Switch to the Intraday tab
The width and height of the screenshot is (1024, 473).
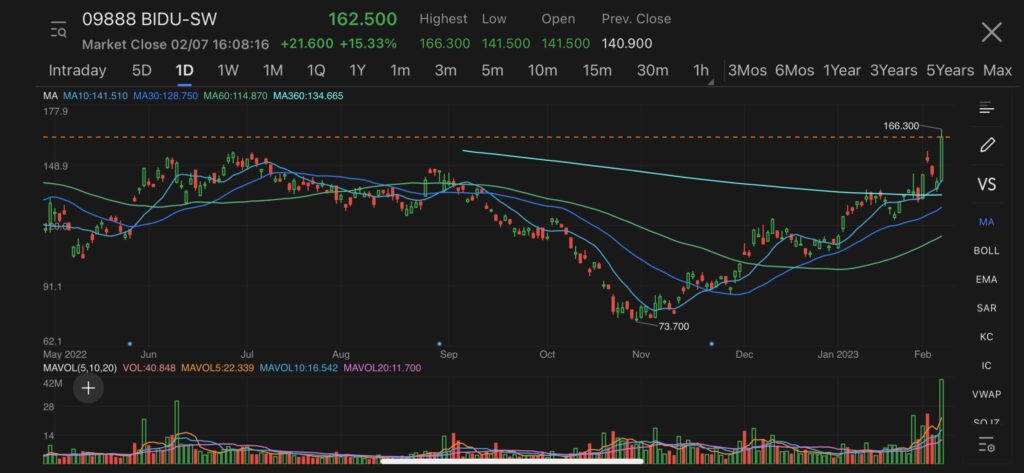pos(77,70)
